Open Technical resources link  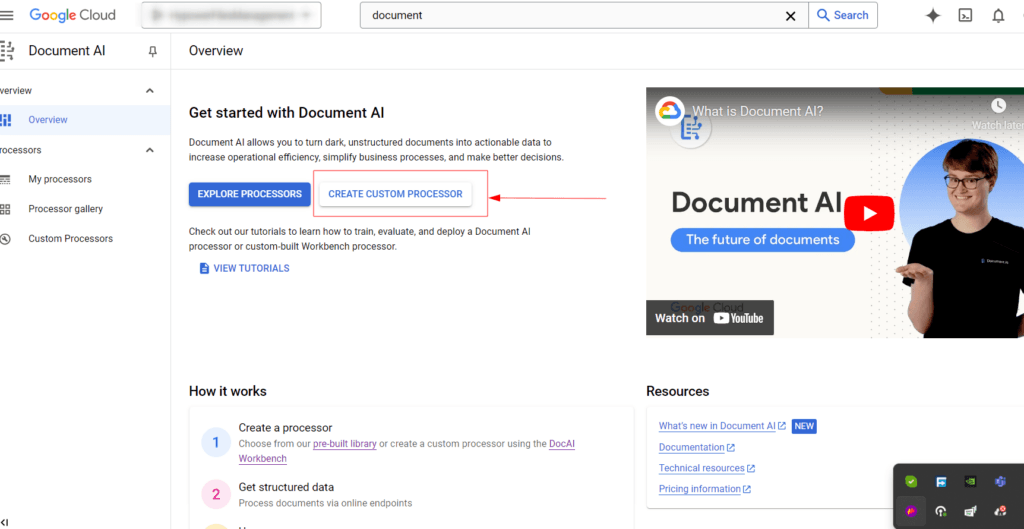[x=707, y=468]
